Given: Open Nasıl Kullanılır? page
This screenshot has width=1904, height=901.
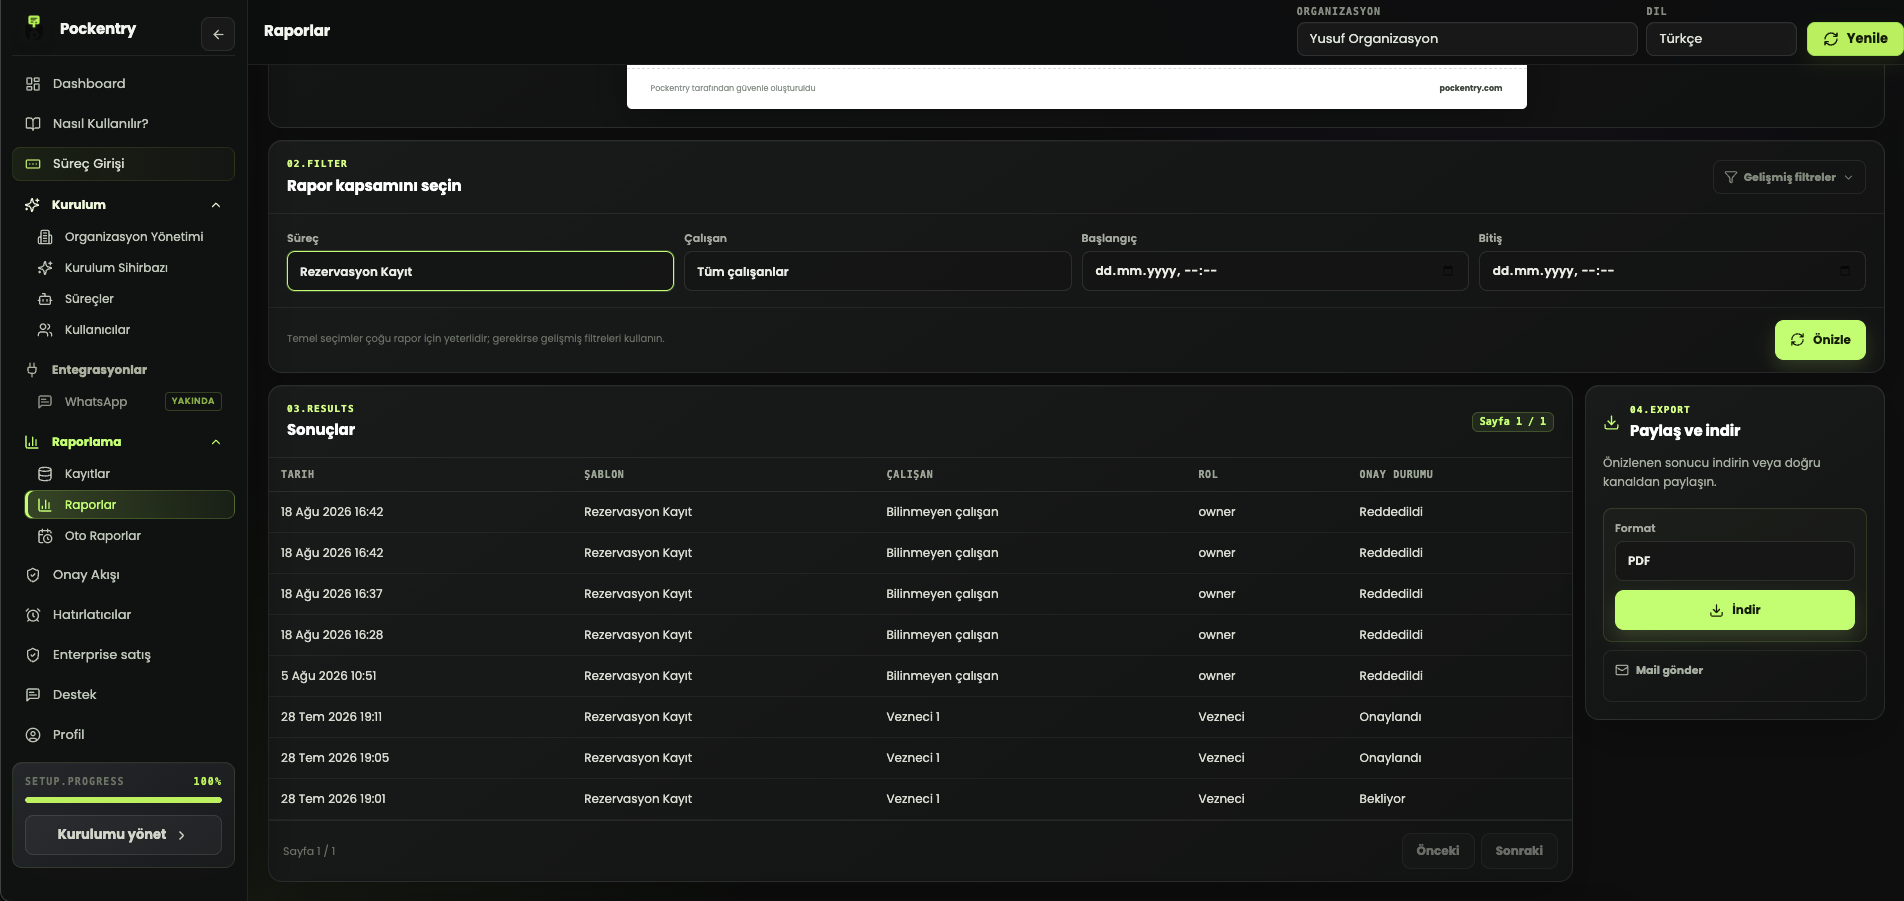Looking at the screenshot, I should pos(123,124).
